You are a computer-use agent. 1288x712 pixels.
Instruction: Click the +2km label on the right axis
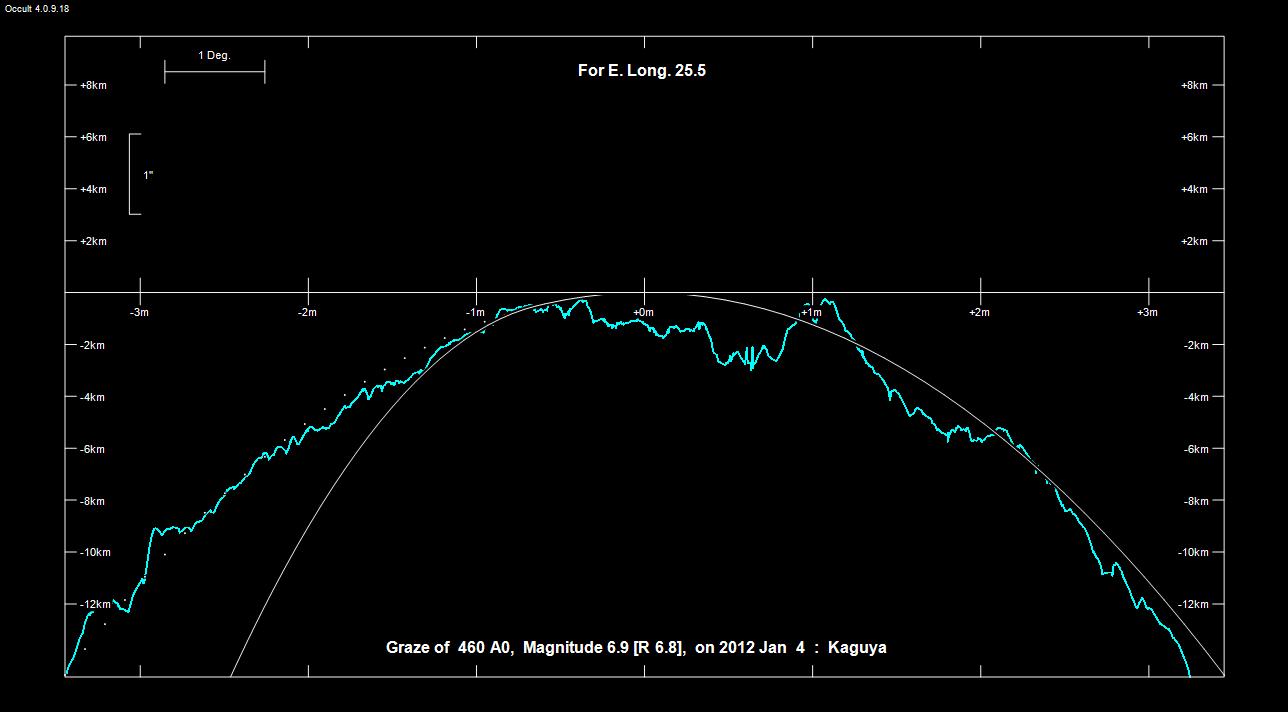(1194, 242)
